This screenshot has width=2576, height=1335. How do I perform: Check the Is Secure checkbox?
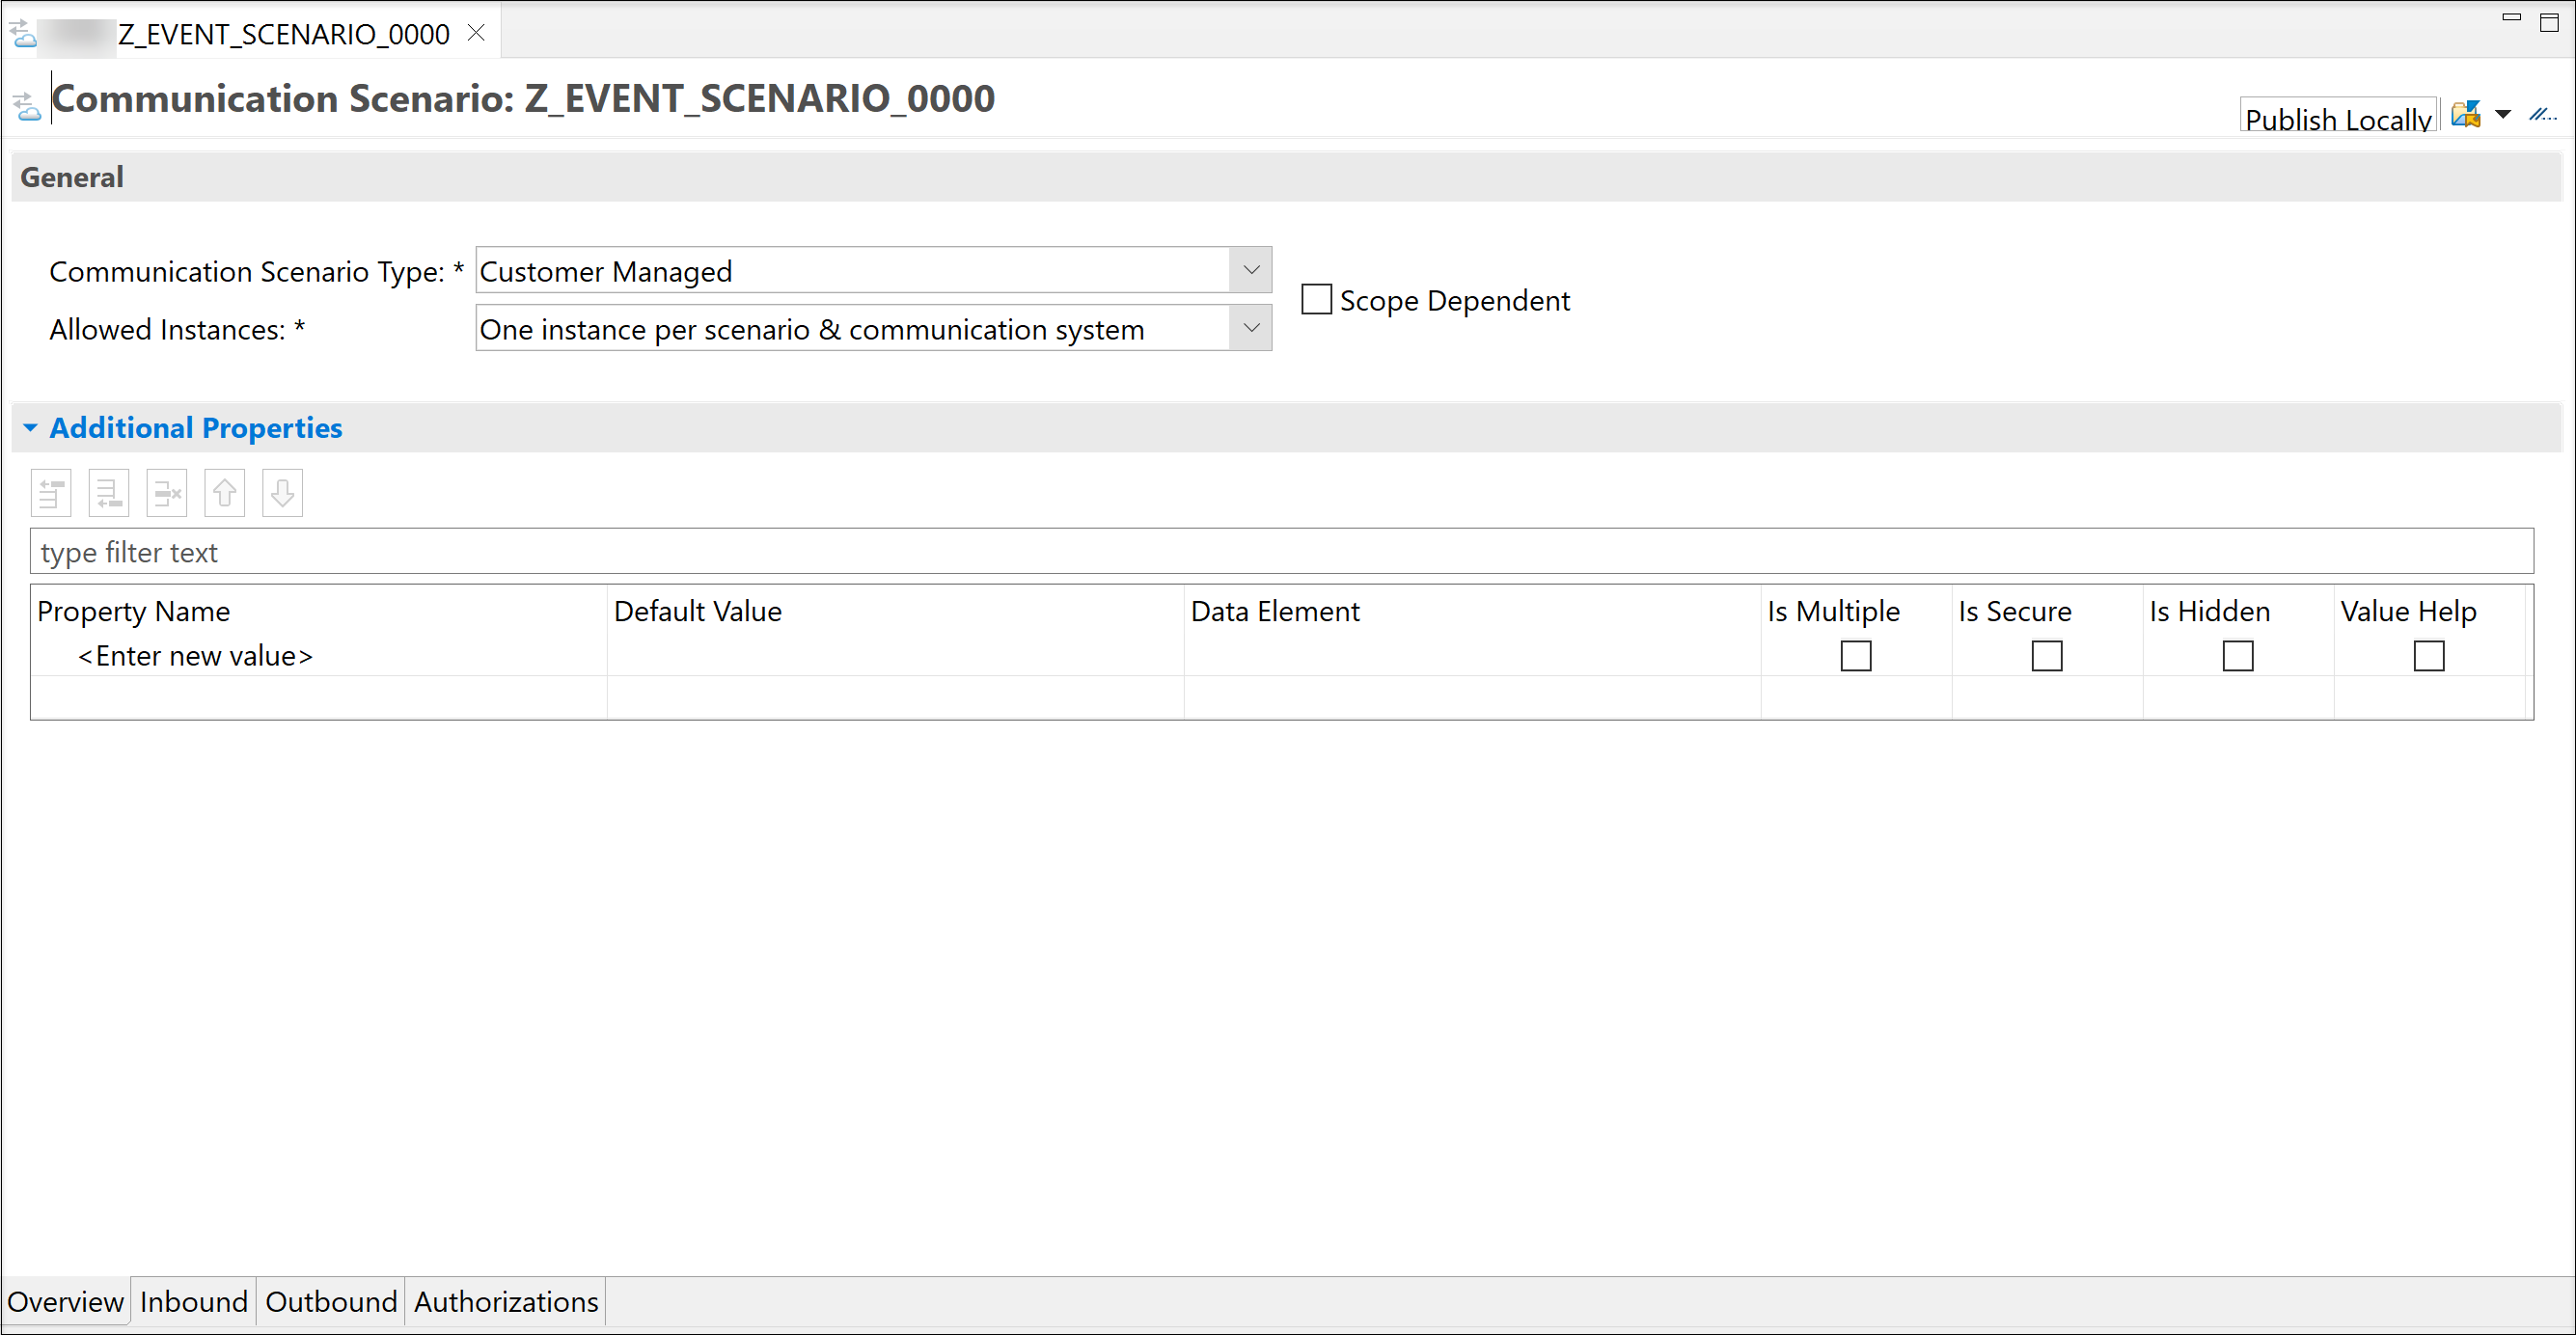pos(2047,656)
